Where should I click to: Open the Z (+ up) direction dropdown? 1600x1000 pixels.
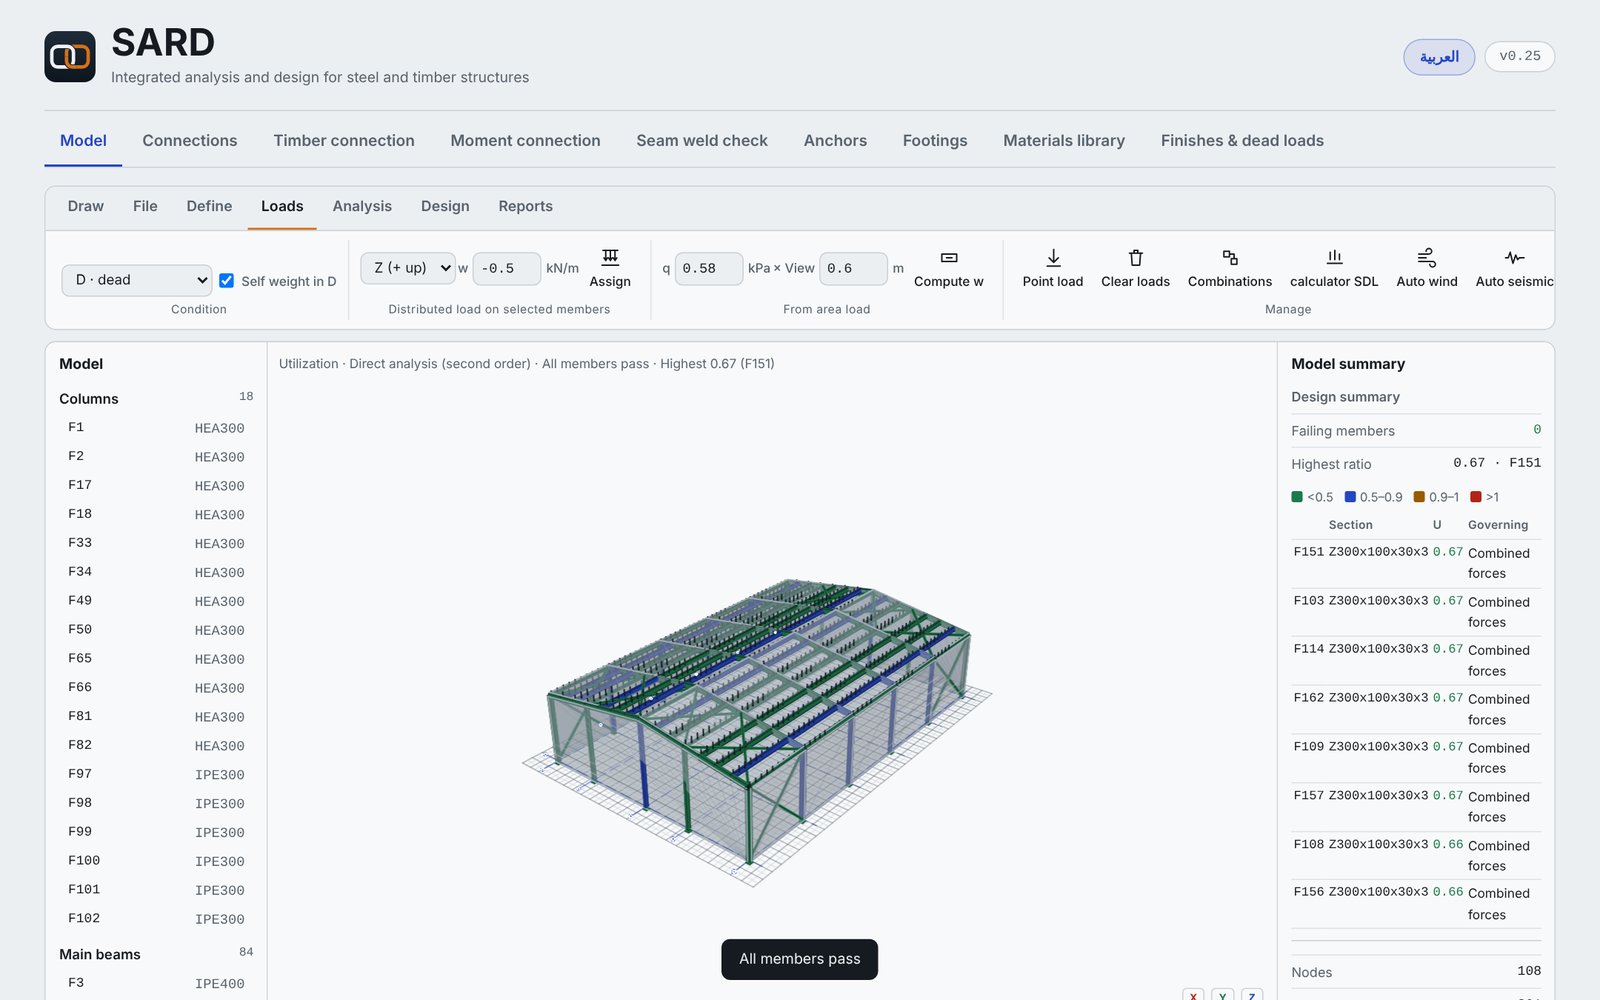[x=408, y=268]
